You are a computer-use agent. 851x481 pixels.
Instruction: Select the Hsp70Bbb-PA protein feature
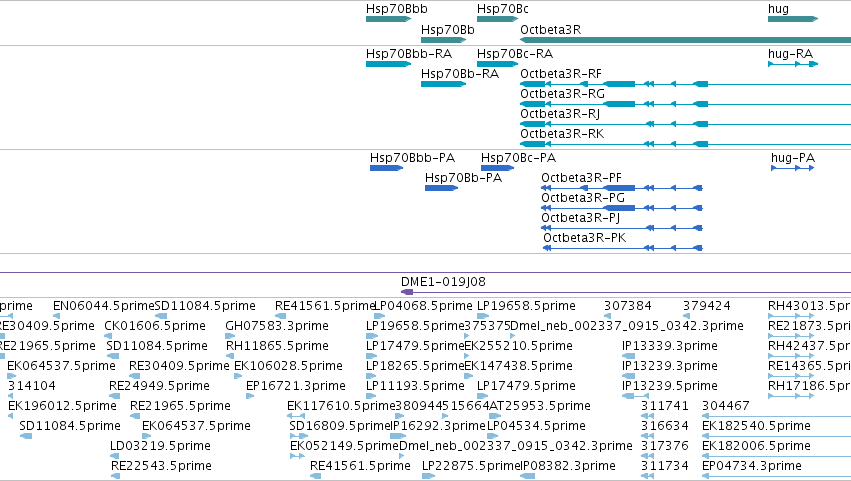click(386, 168)
